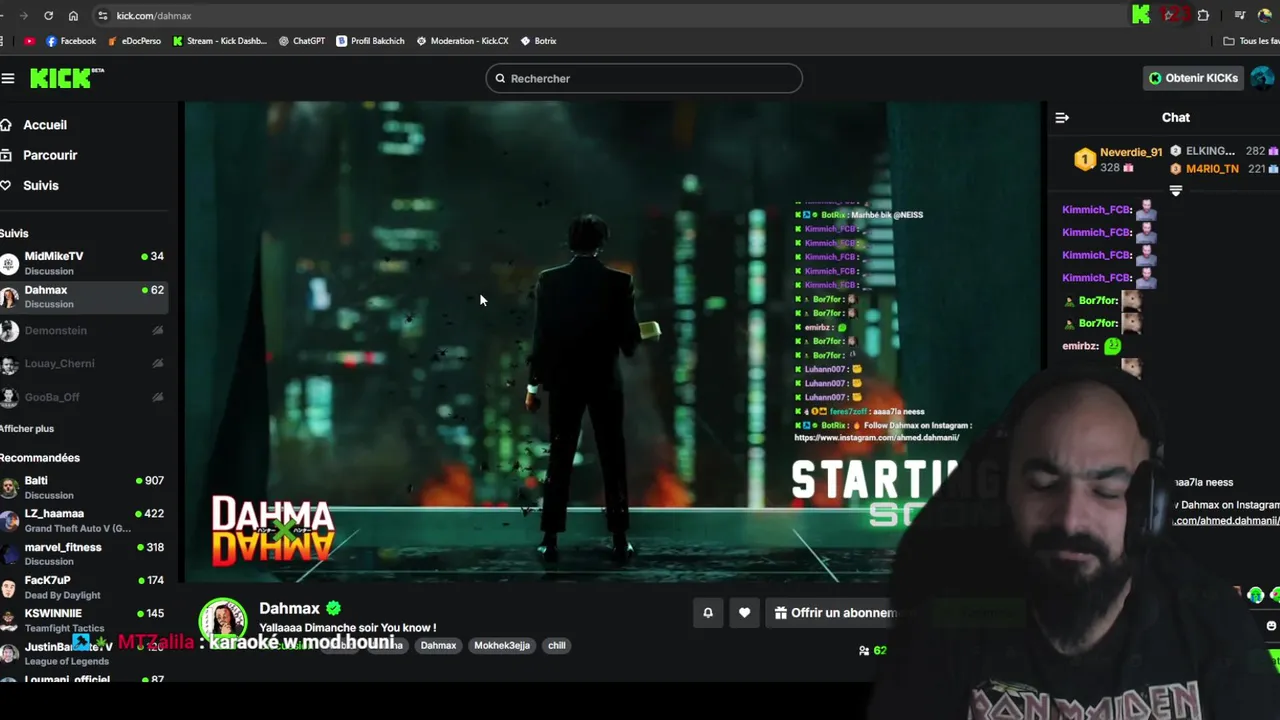Open the ChatGPT bookmark

click(302, 41)
